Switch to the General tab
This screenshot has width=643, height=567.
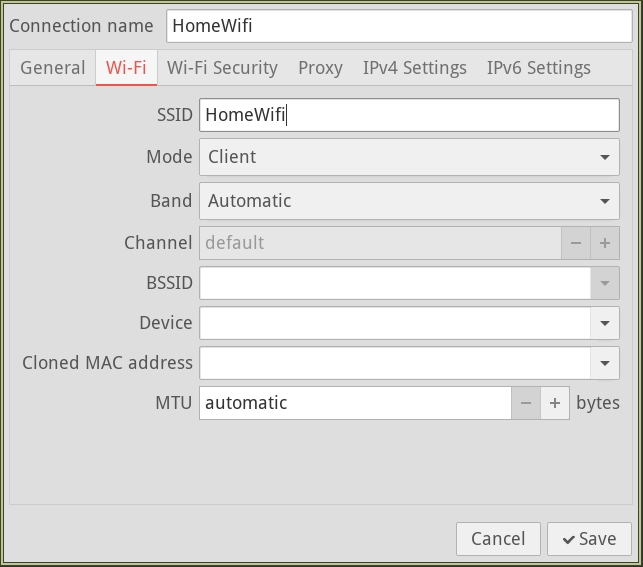click(53, 68)
